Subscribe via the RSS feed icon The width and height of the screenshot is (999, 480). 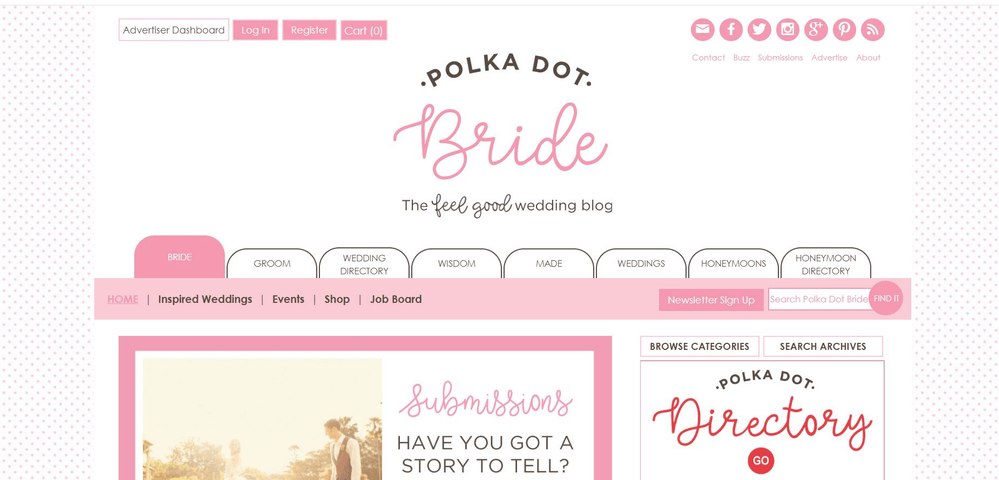click(872, 29)
